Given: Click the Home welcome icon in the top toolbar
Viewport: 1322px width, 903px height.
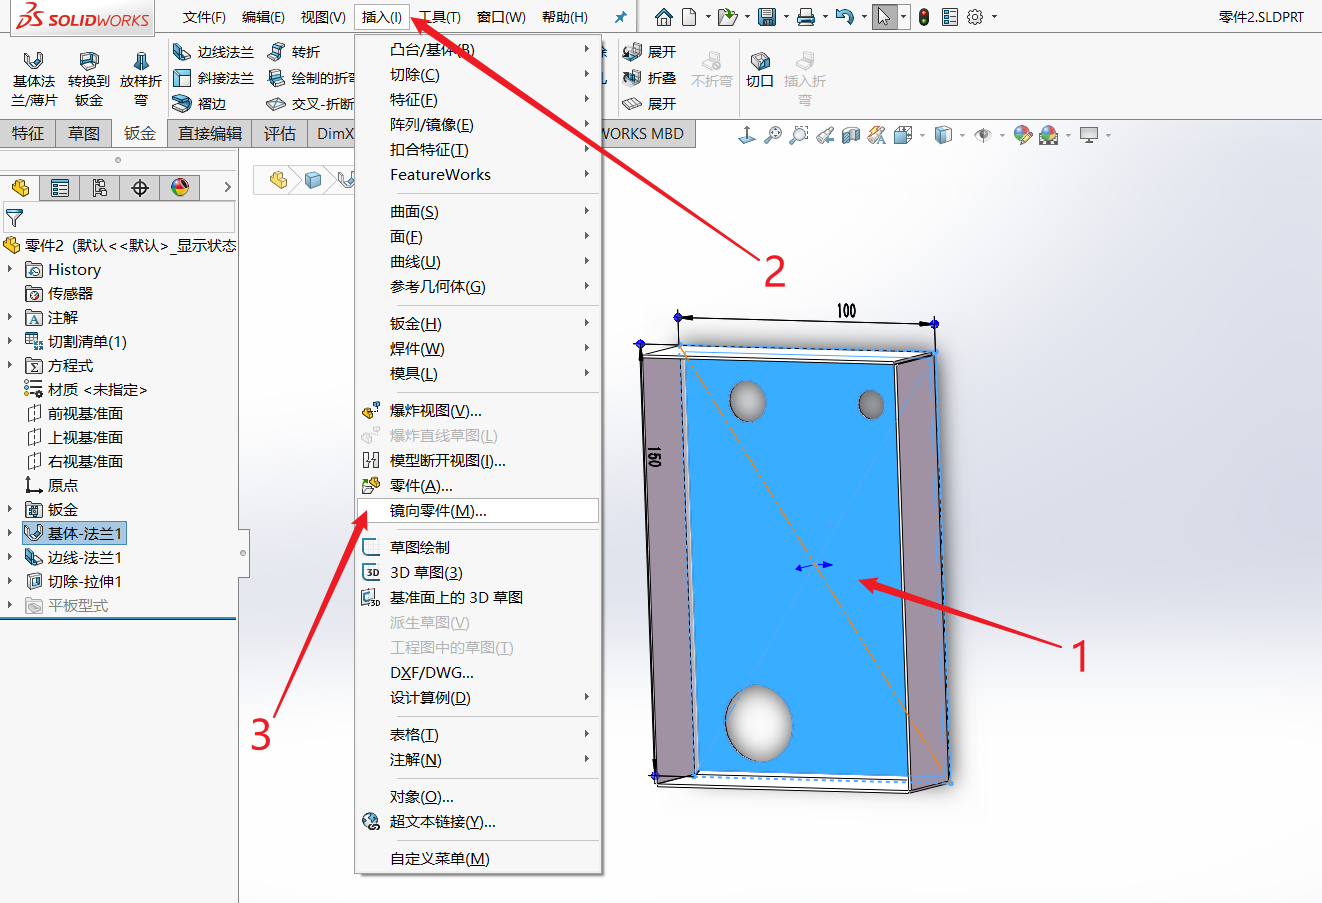Looking at the screenshot, I should pos(663,17).
